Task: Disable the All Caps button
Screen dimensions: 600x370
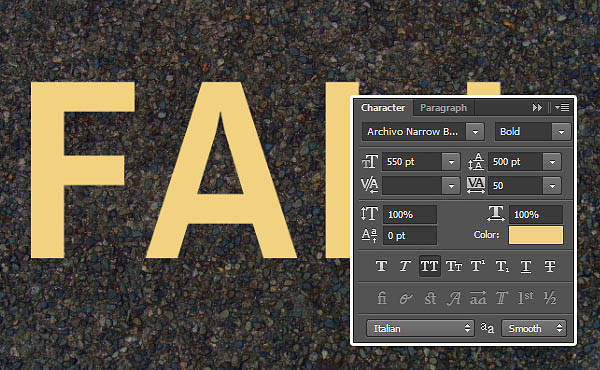Action: click(429, 266)
